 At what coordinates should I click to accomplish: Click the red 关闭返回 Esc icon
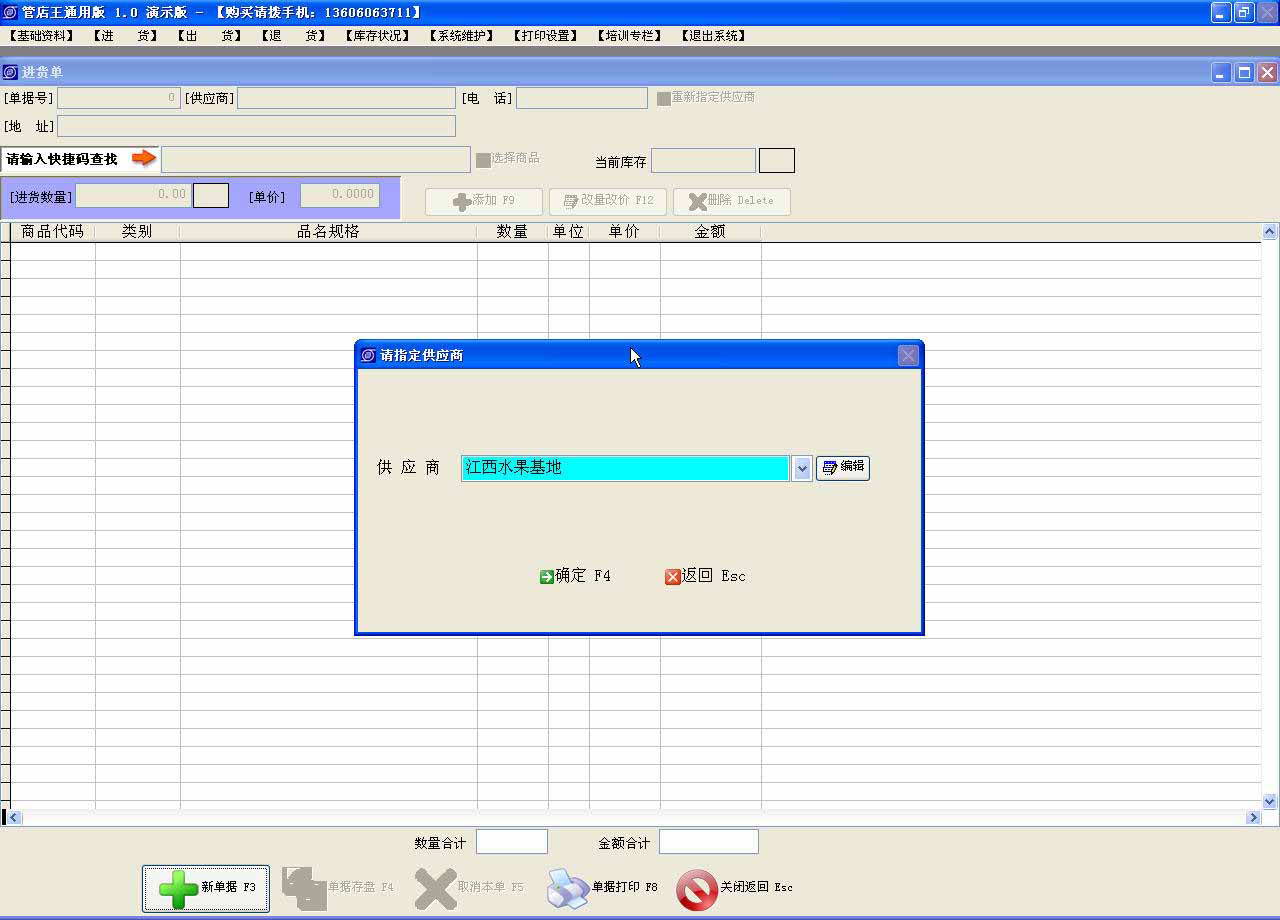(697, 889)
